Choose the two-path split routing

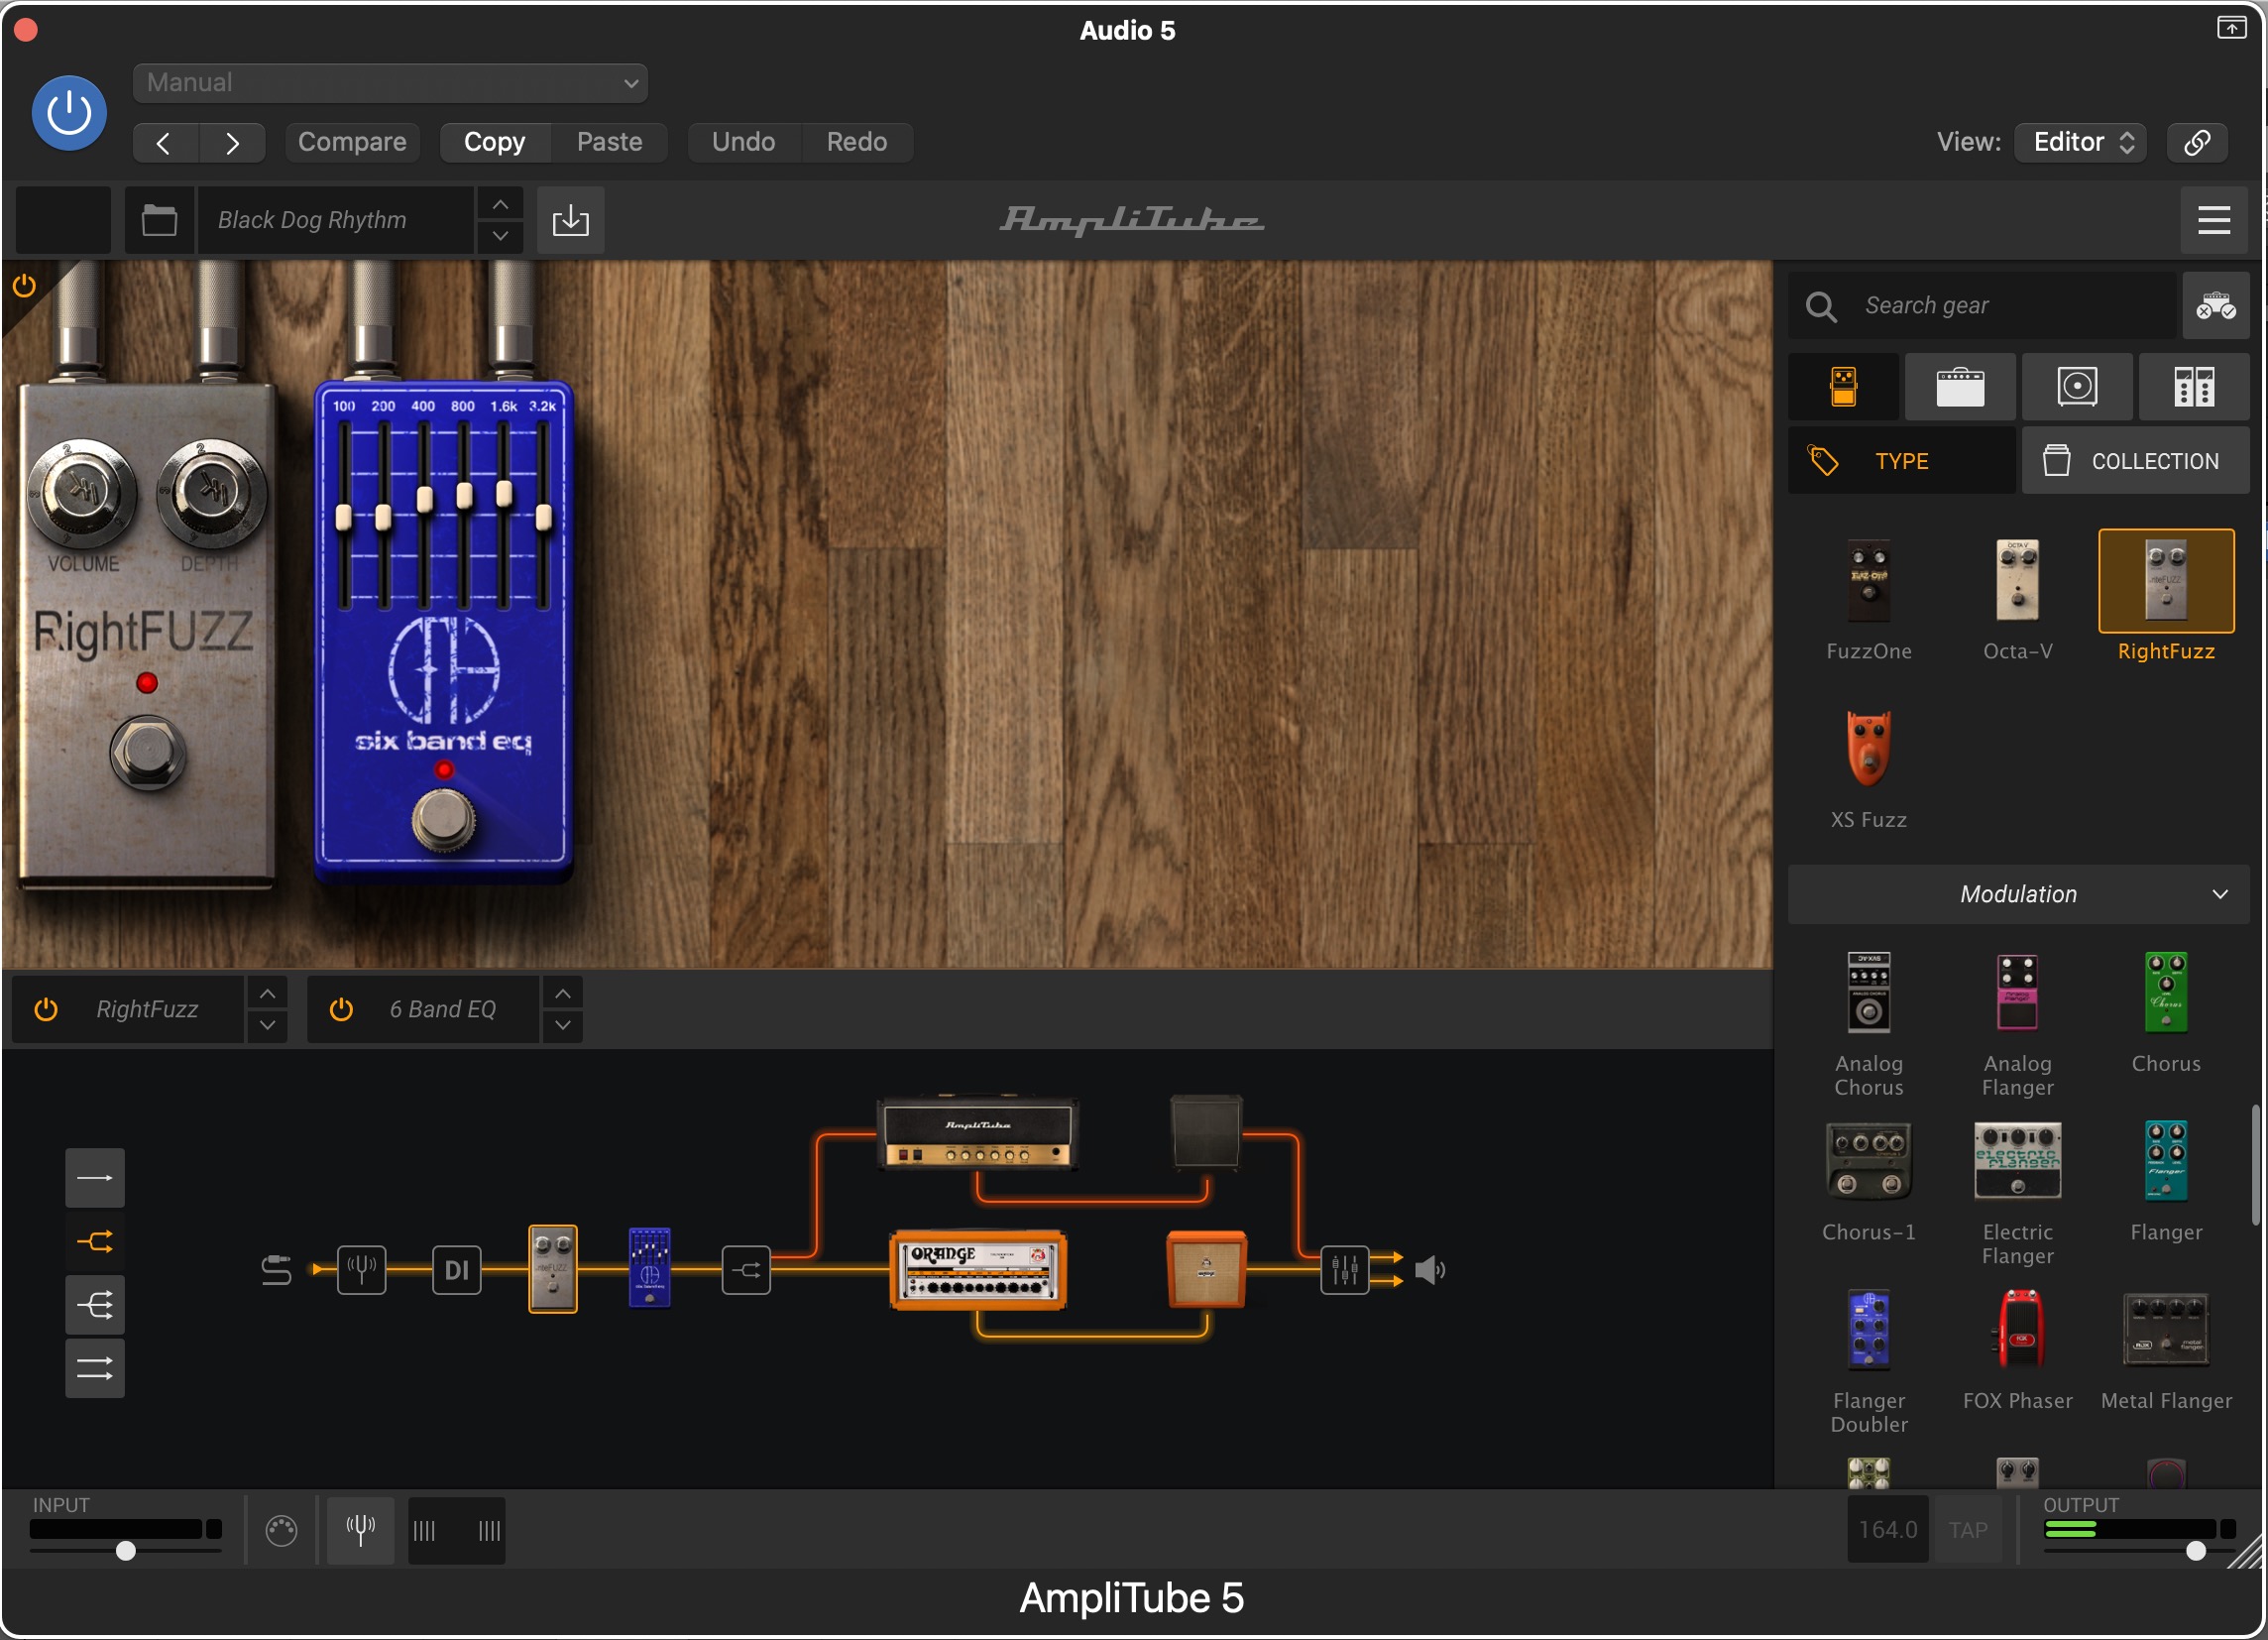pyautogui.click(x=95, y=1242)
